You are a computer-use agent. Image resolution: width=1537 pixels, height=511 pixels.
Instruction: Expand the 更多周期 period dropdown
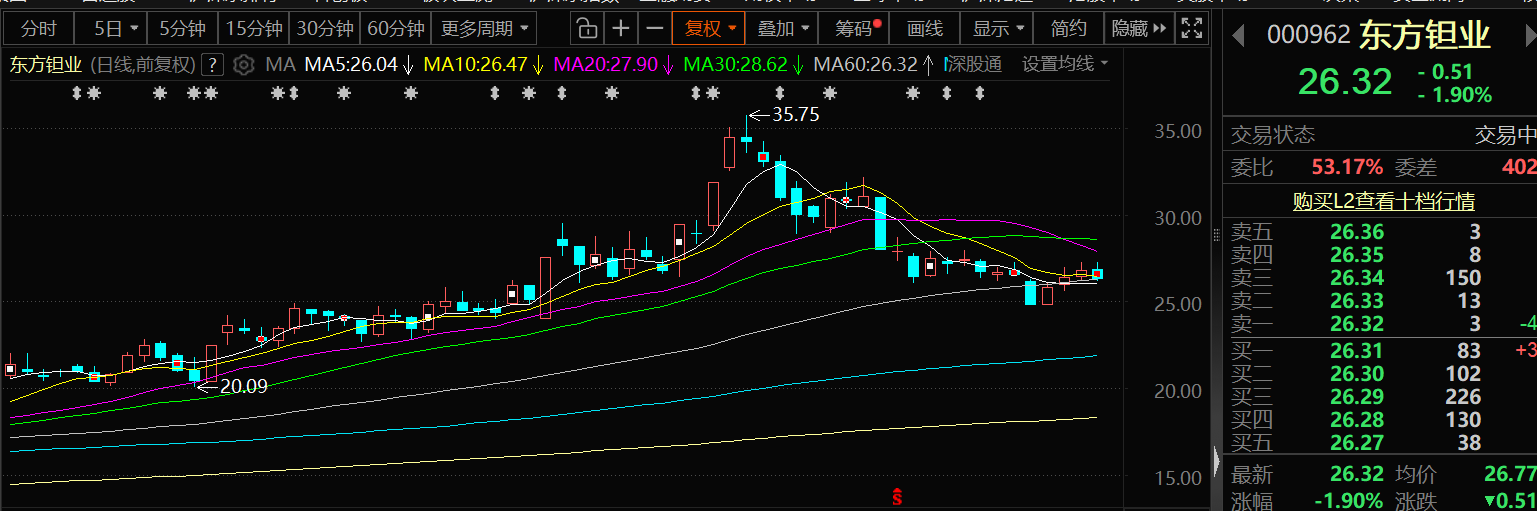487,28
